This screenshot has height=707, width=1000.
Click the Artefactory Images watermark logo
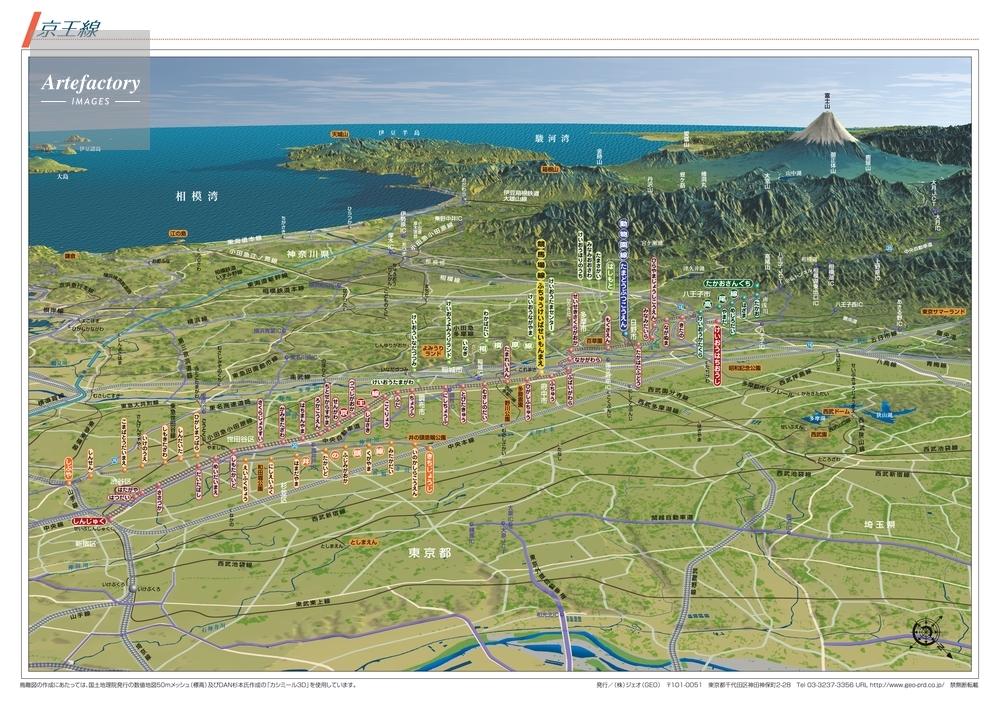[x=90, y=89]
